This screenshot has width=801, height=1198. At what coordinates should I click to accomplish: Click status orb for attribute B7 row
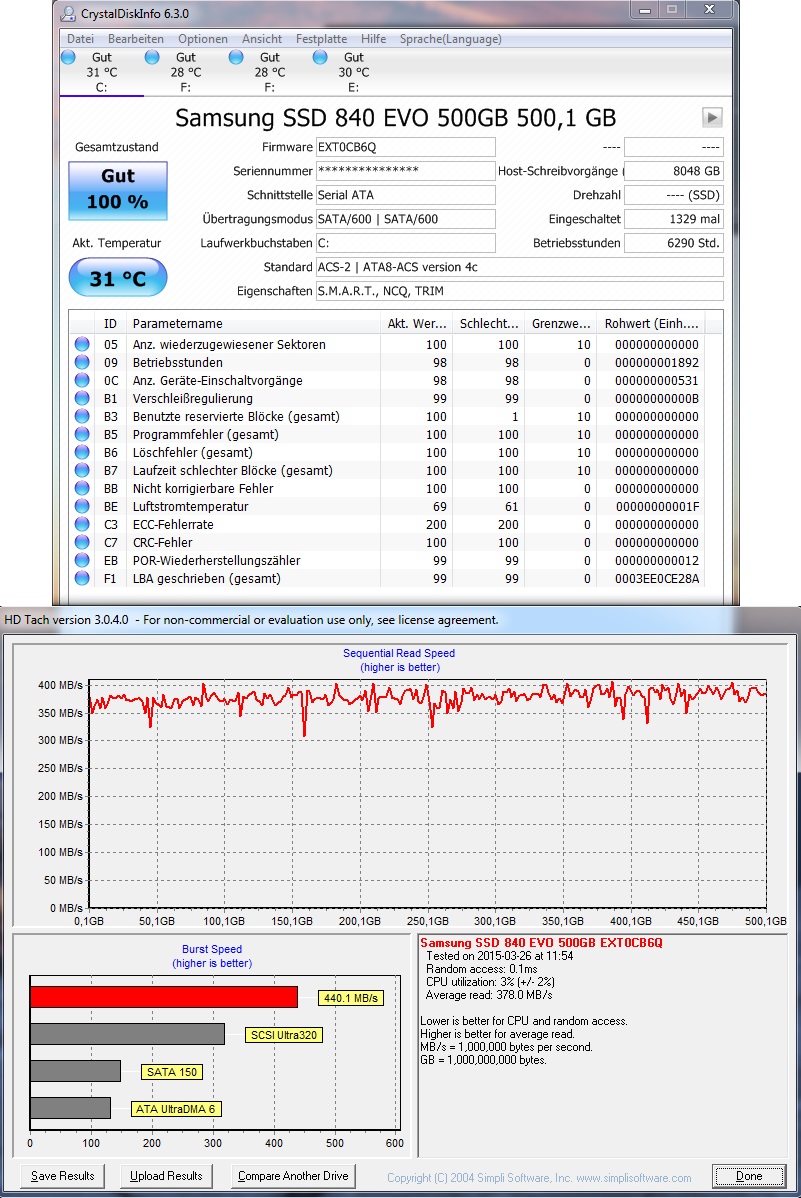[82, 470]
